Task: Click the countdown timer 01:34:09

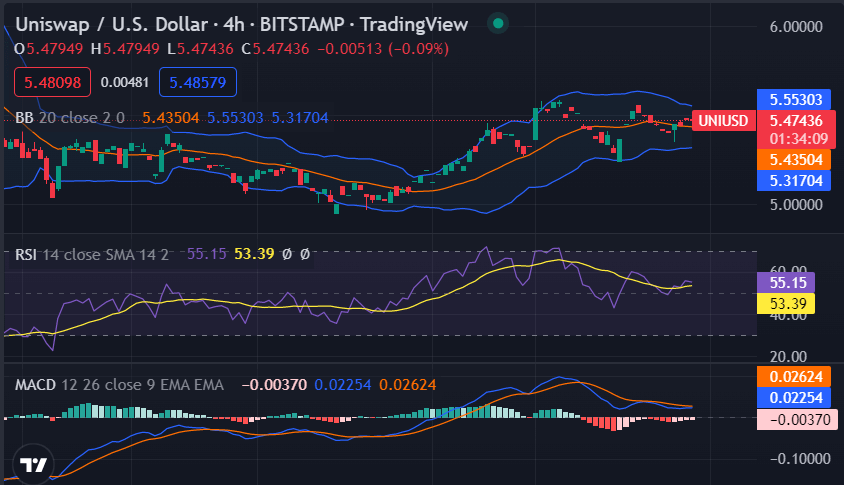Action: coord(796,139)
